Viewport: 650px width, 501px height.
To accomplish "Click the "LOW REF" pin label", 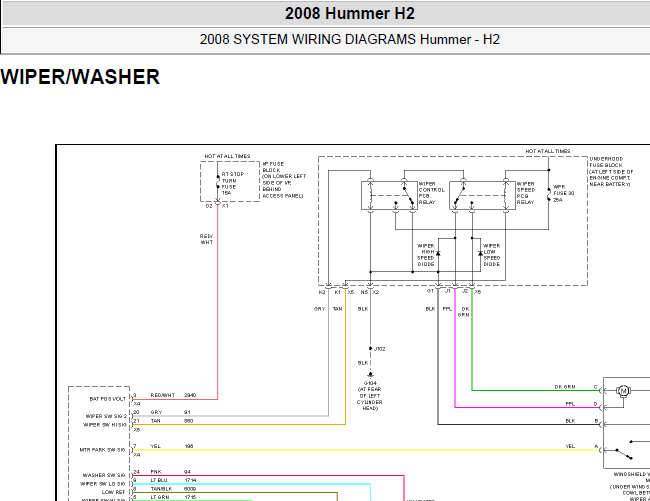I will (114, 492).
